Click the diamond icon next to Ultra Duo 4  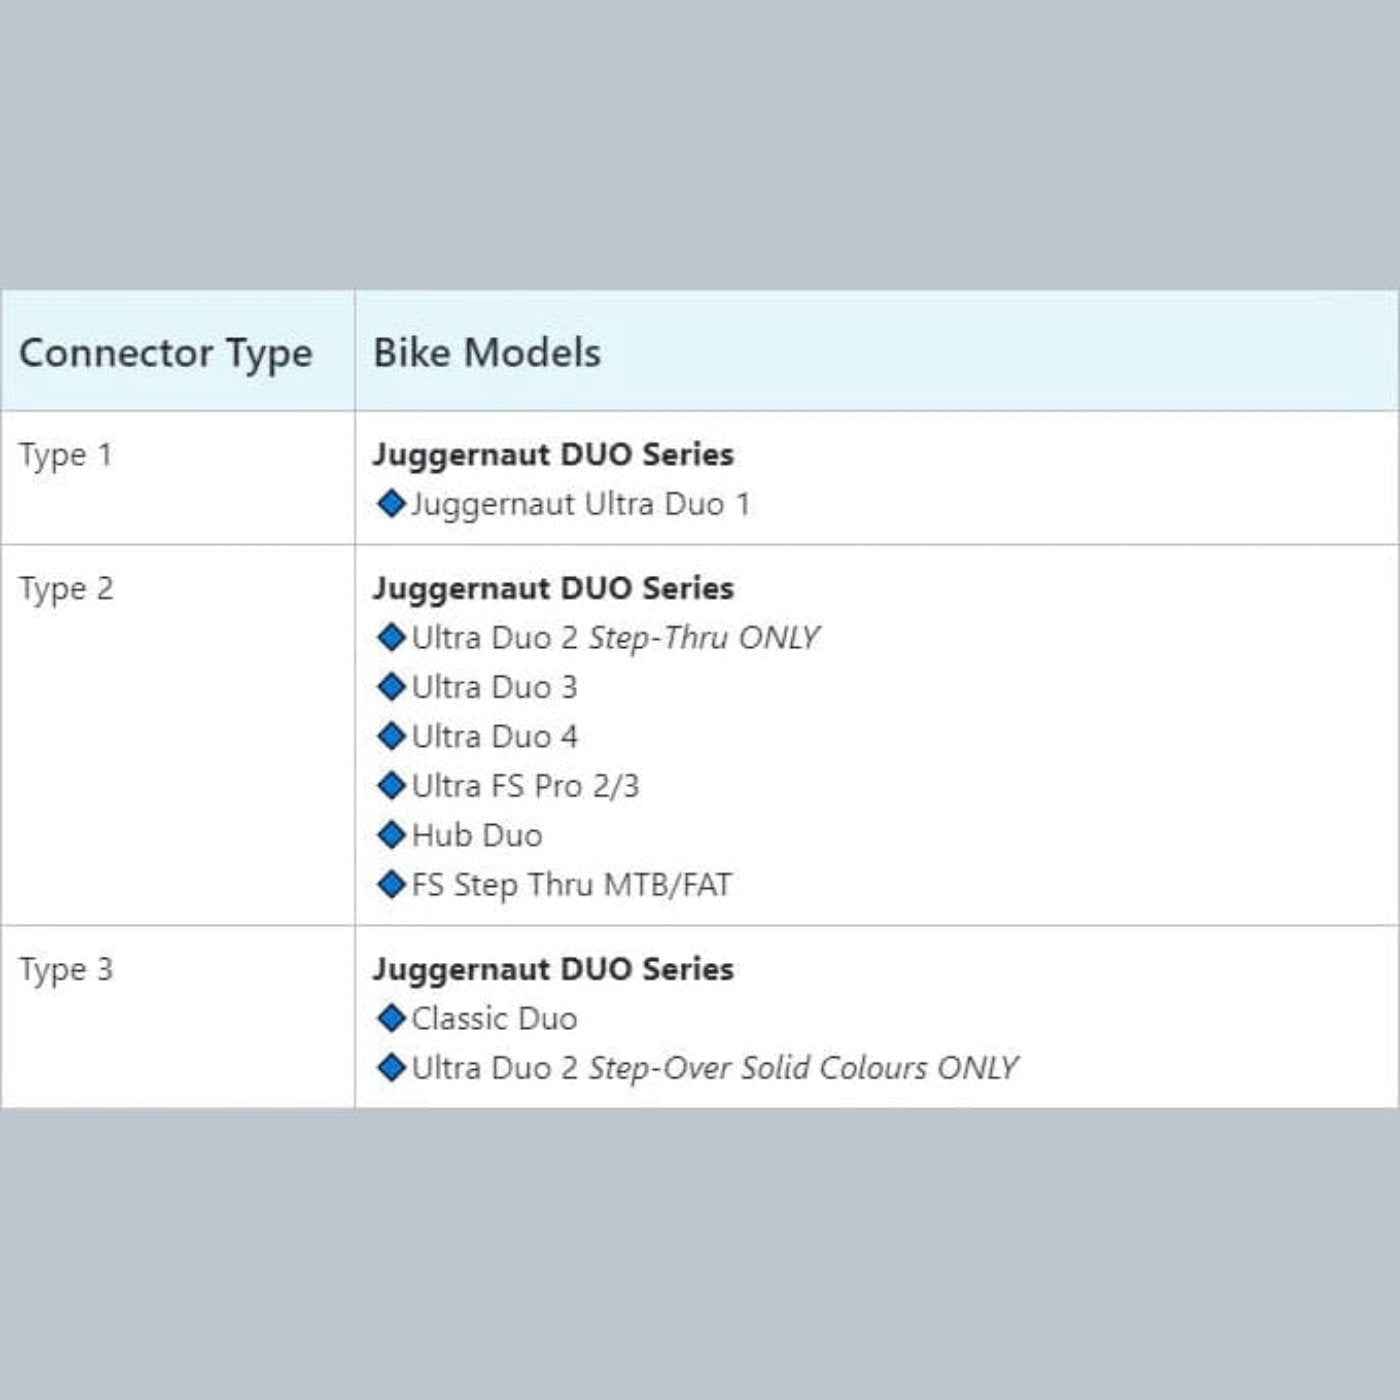tap(391, 736)
